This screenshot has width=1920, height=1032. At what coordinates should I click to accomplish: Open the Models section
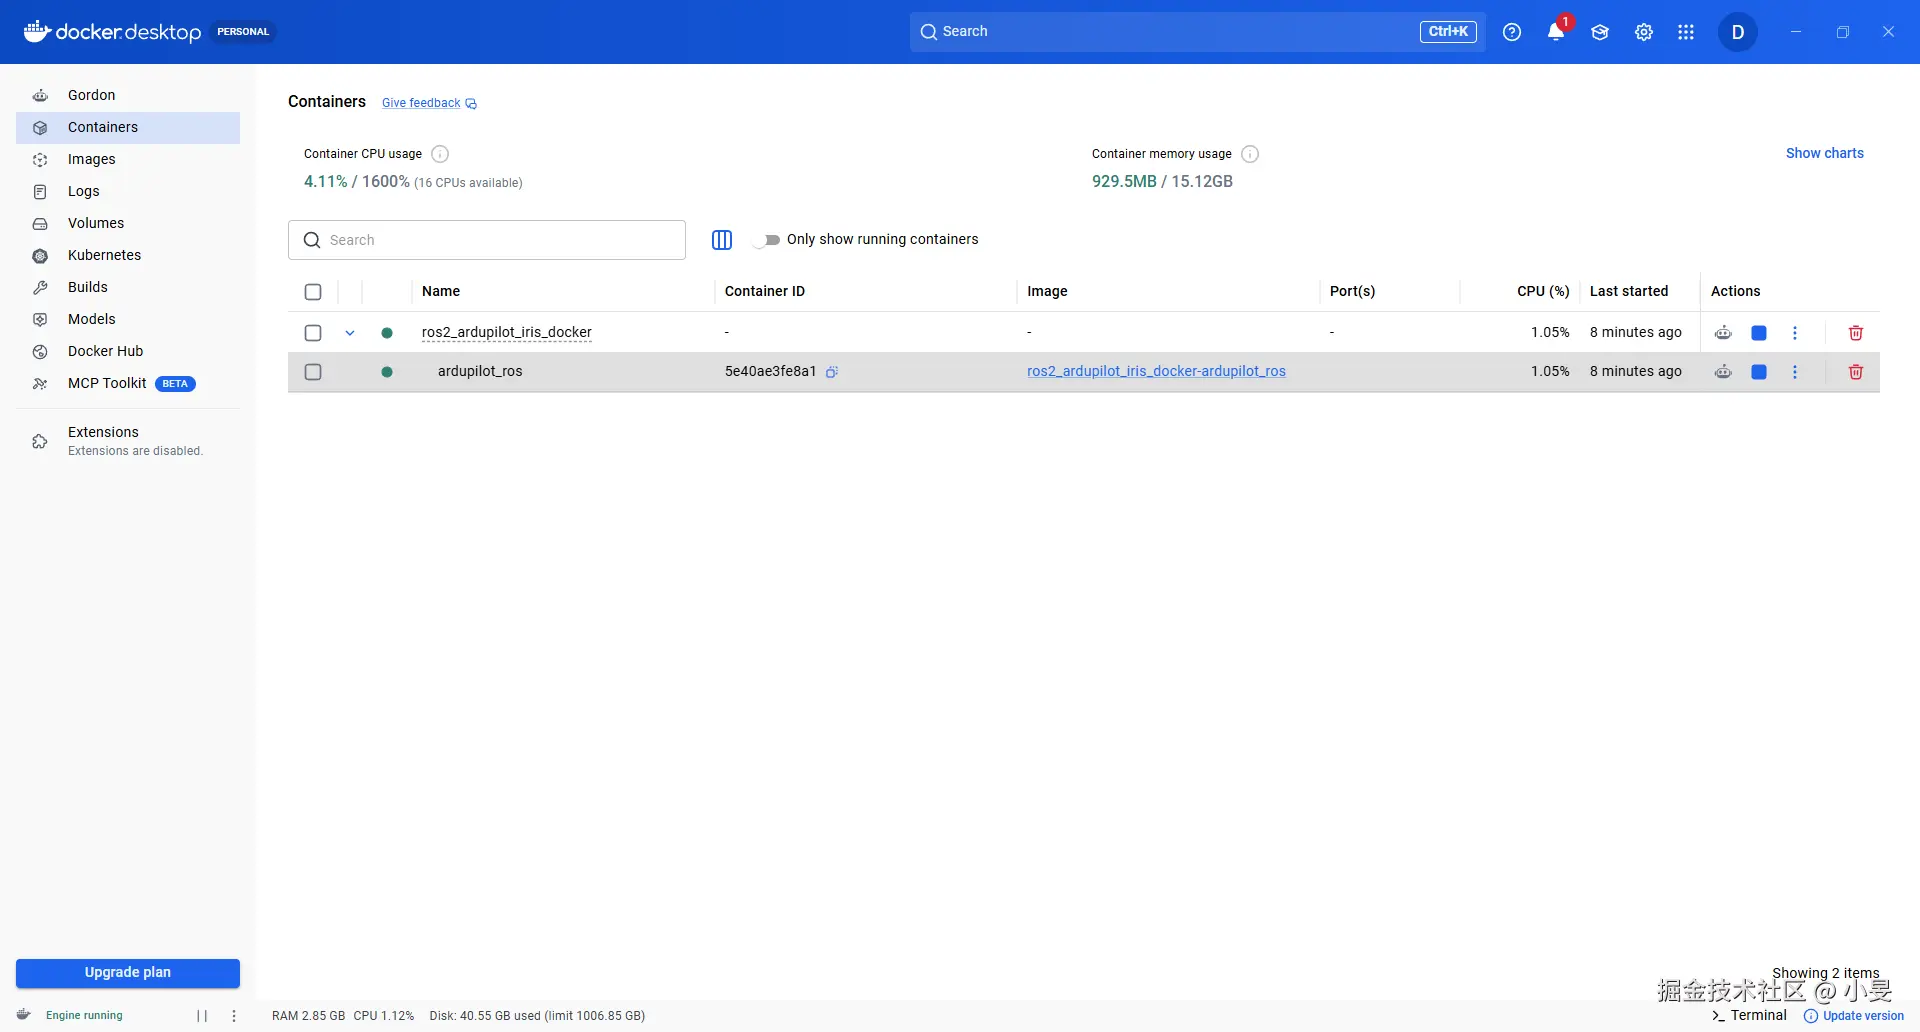[128, 319]
